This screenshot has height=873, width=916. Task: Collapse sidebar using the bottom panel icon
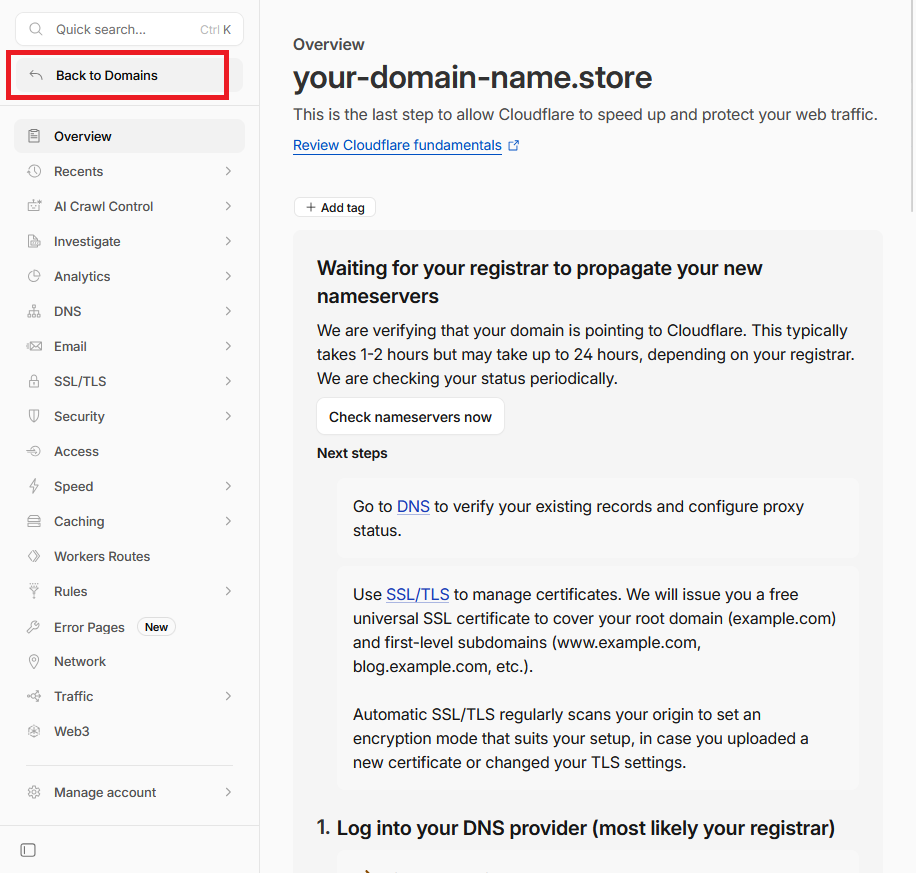pyautogui.click(x=28, y=850)
